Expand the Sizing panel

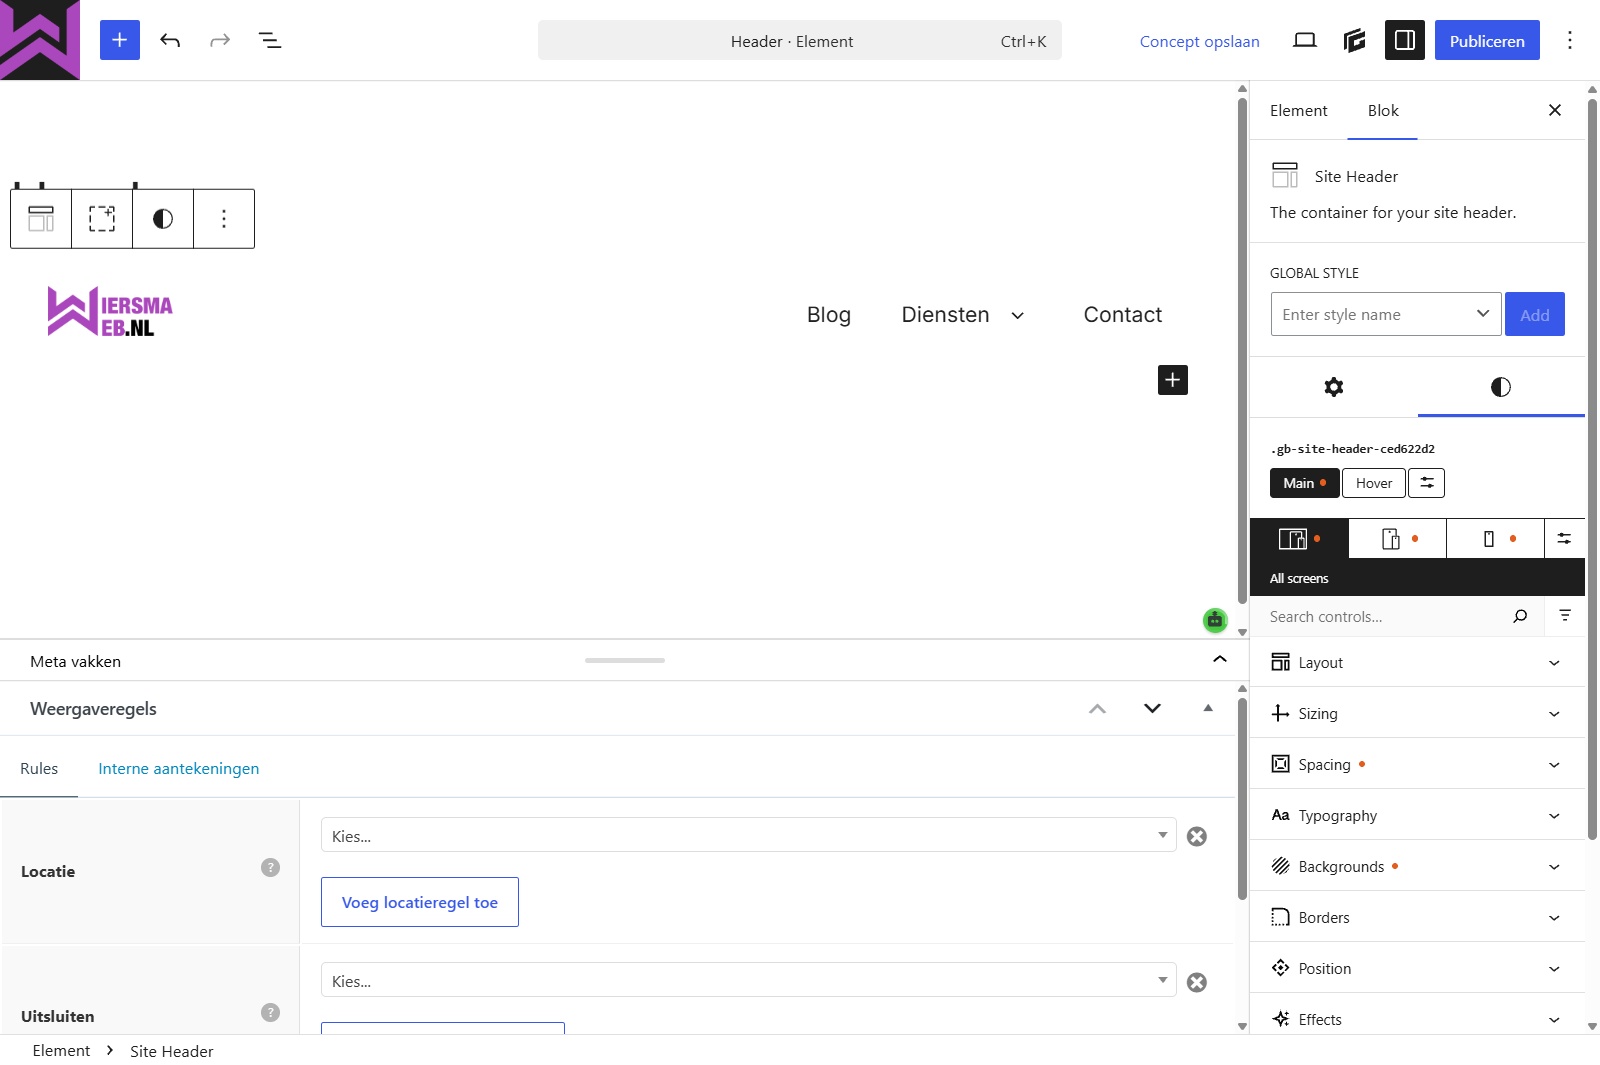tap(1417, 713)
